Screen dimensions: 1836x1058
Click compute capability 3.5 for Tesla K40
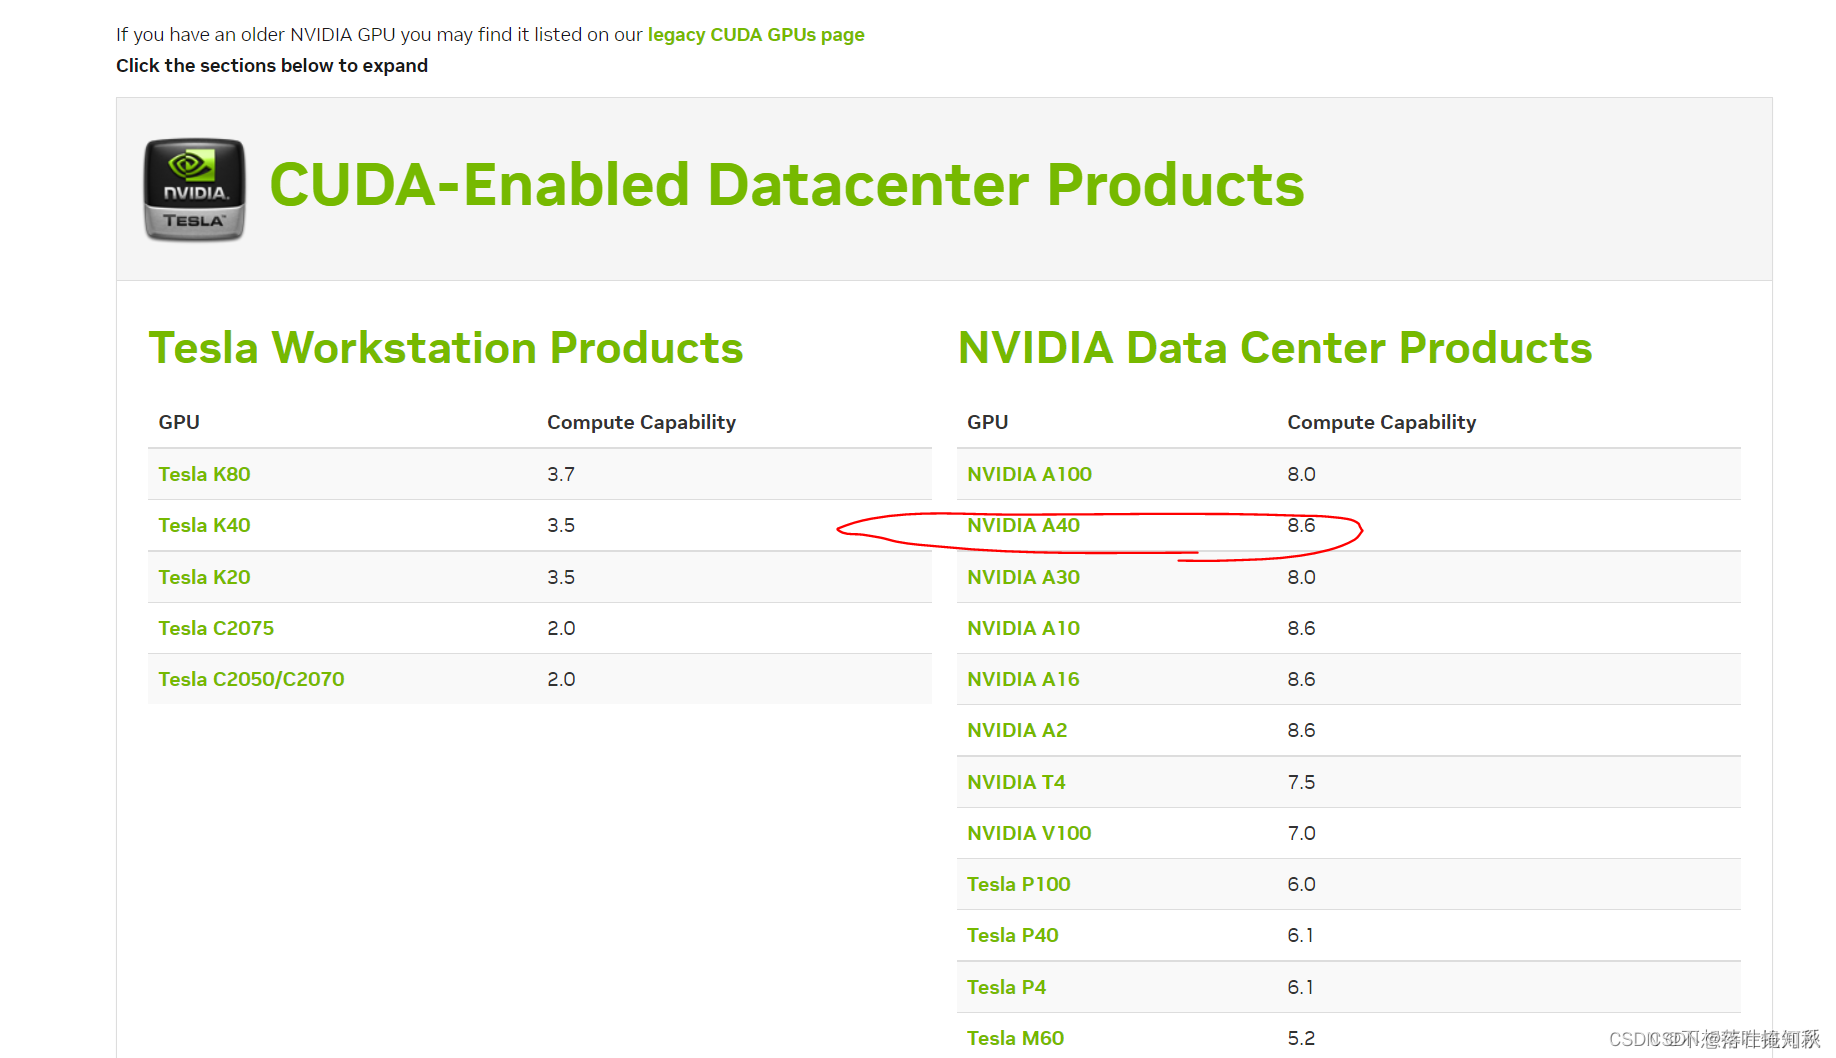[x=561, y=525]
